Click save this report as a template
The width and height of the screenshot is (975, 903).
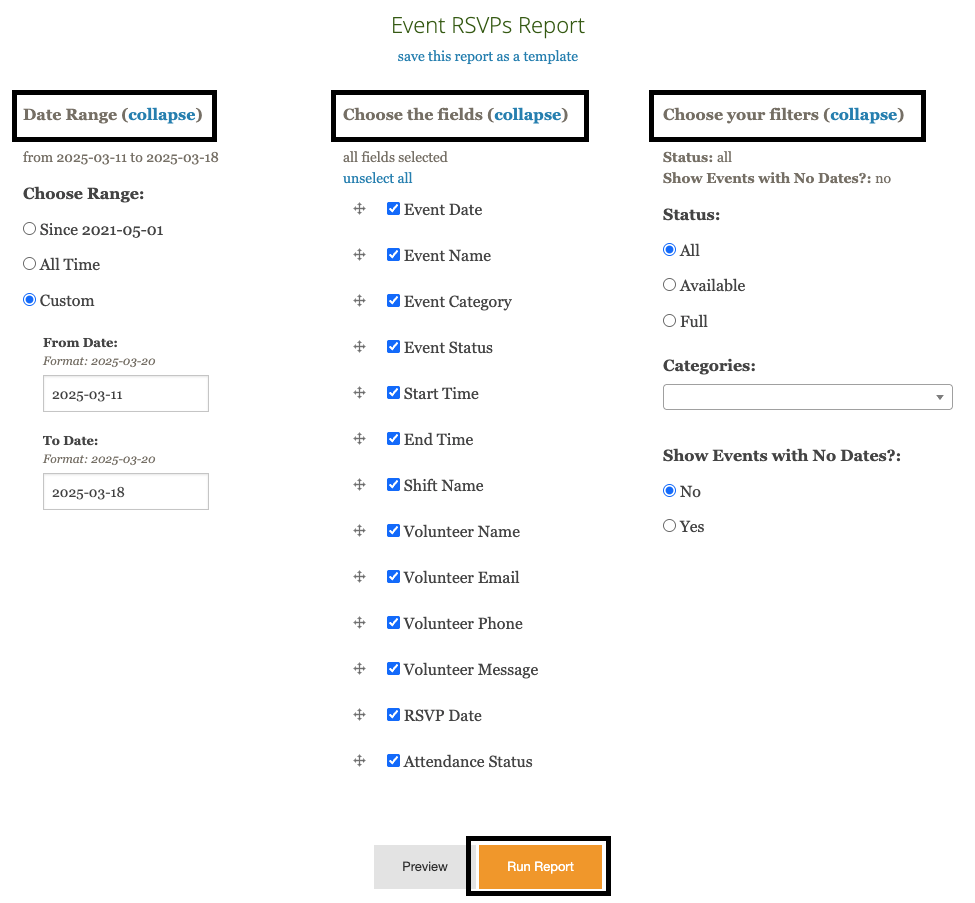click(487, 56)
